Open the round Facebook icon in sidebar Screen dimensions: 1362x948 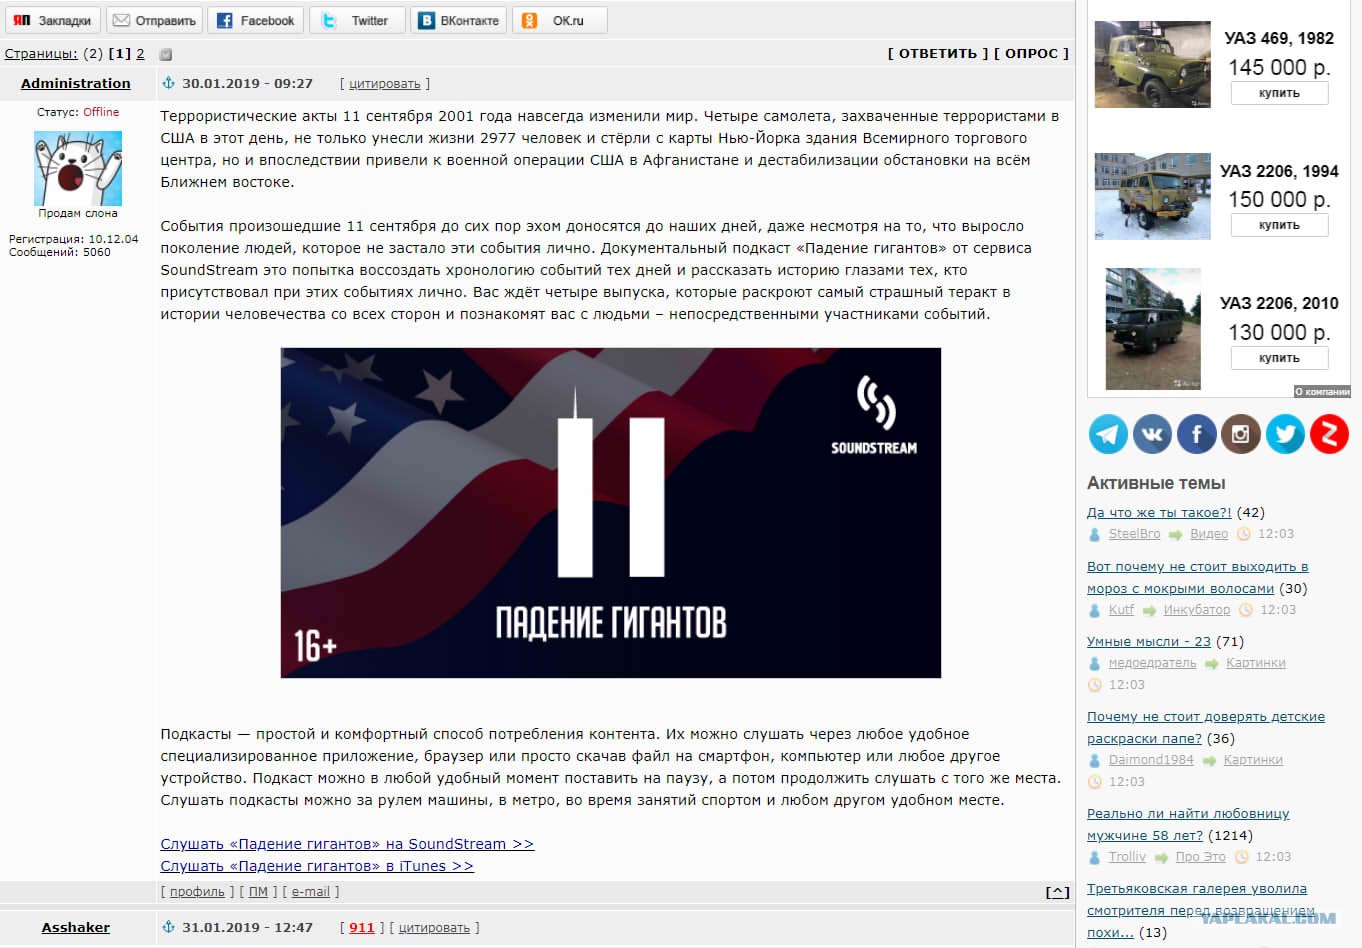tap(1196, 434)
